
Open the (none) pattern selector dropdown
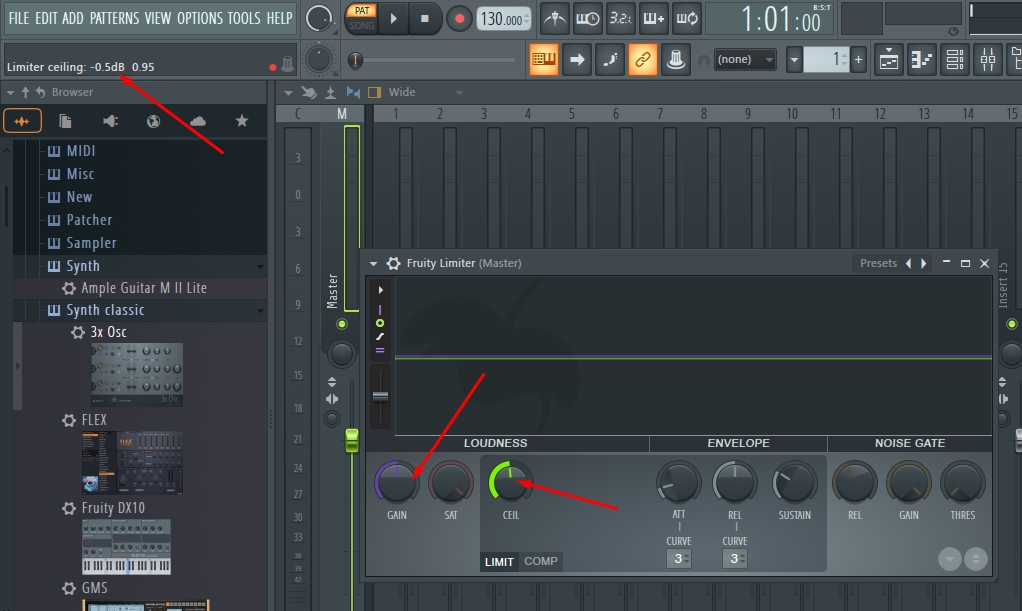click(x=745, y=59)
